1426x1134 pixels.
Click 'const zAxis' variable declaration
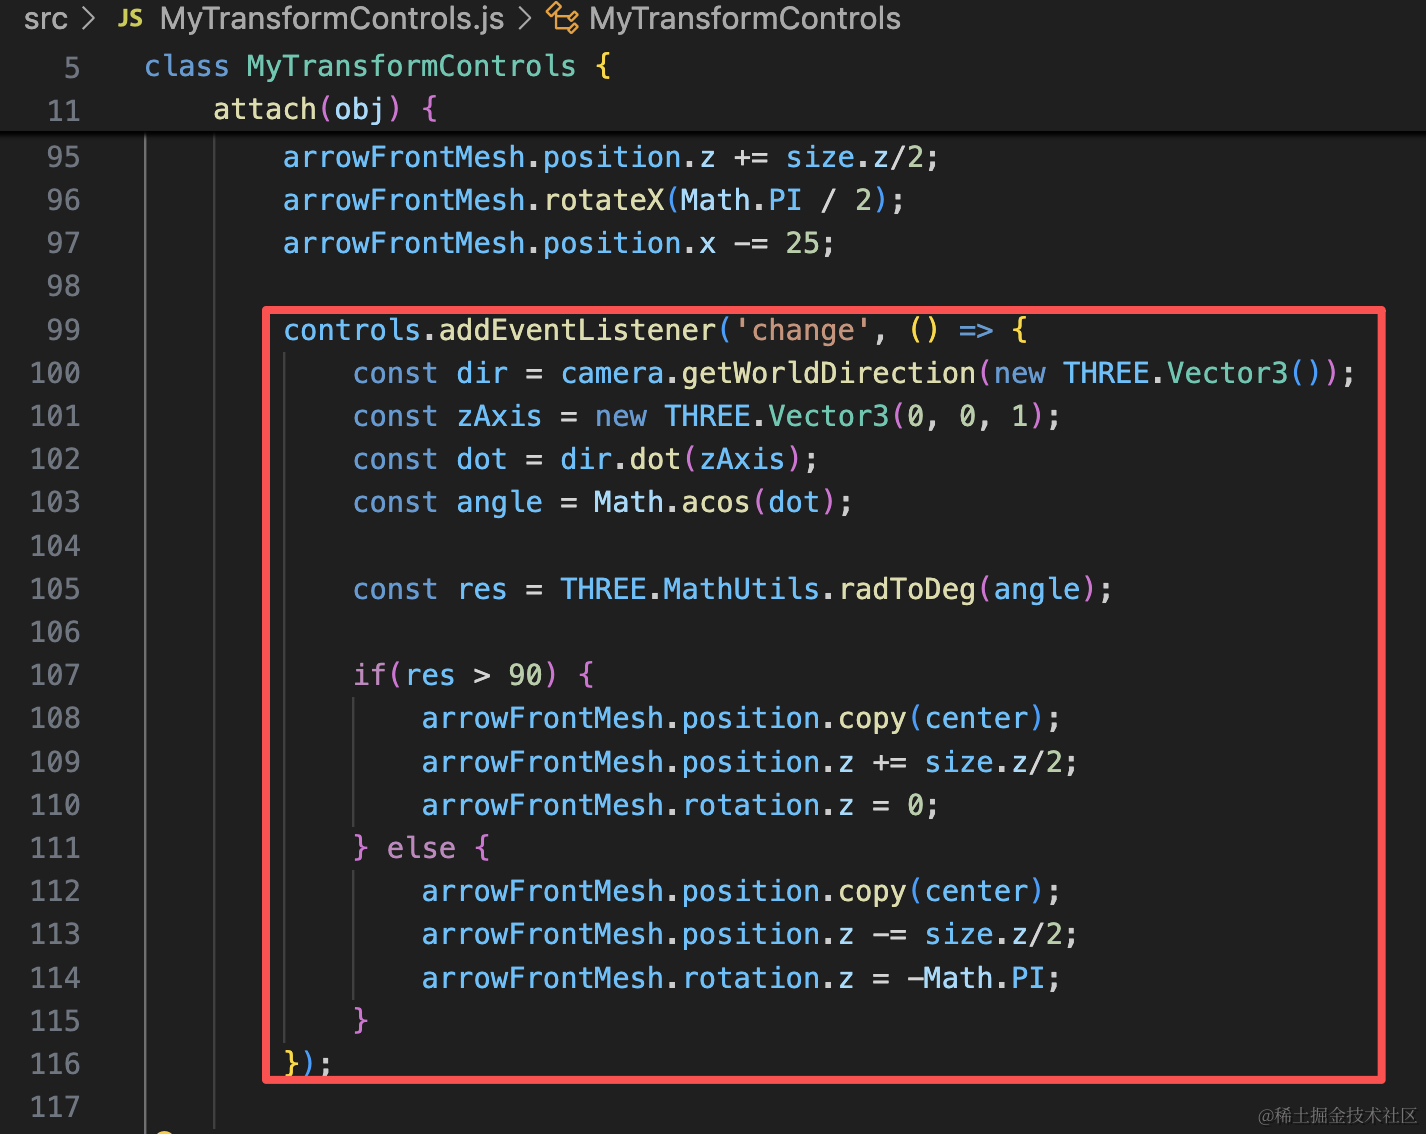click(x=448, y=416)
